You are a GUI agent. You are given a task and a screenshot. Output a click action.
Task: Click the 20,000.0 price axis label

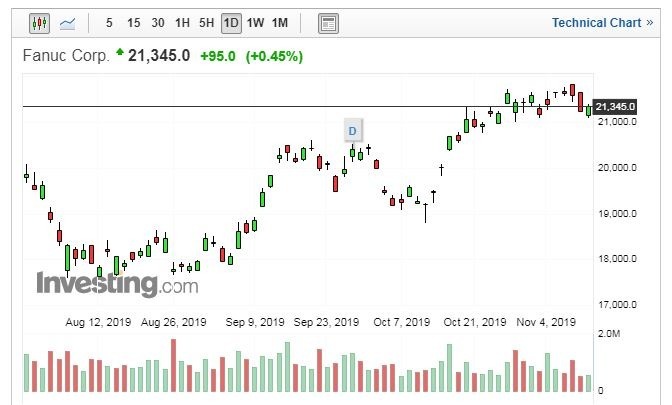[x=617, y=168]
